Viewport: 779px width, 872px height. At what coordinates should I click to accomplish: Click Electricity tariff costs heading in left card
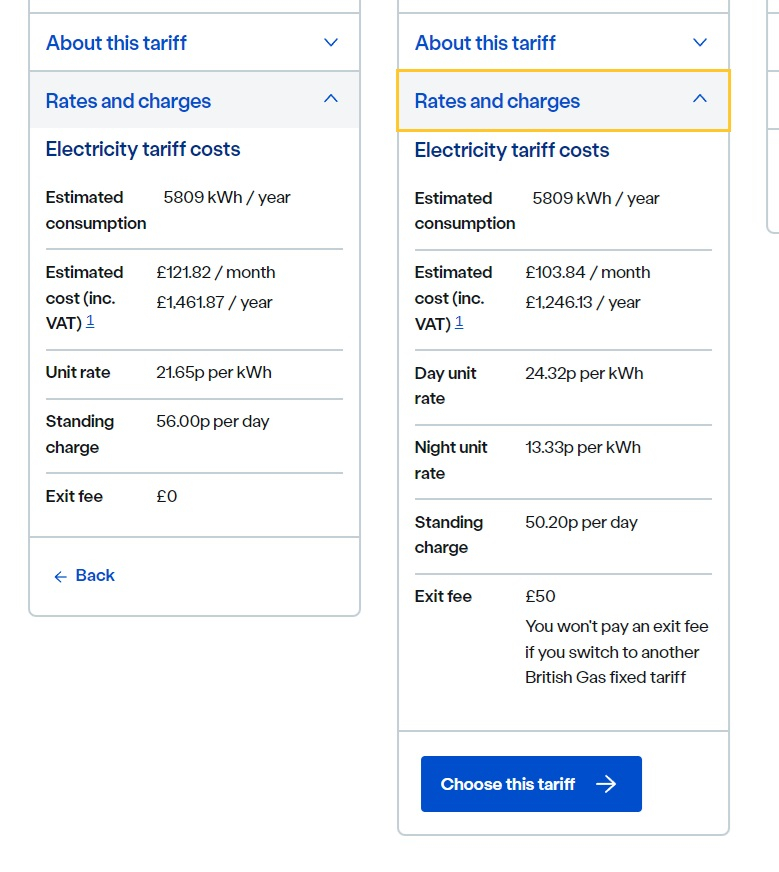click(x=143, y=150)
